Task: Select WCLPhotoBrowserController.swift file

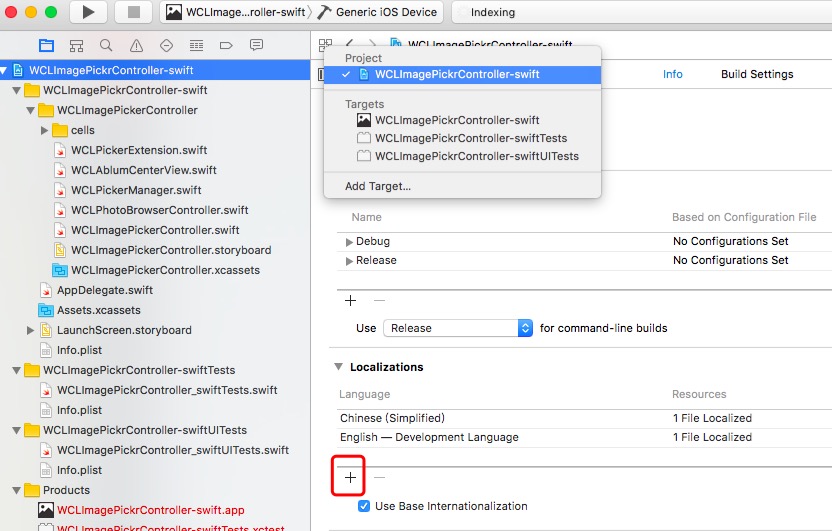Action: click(160, 210)
